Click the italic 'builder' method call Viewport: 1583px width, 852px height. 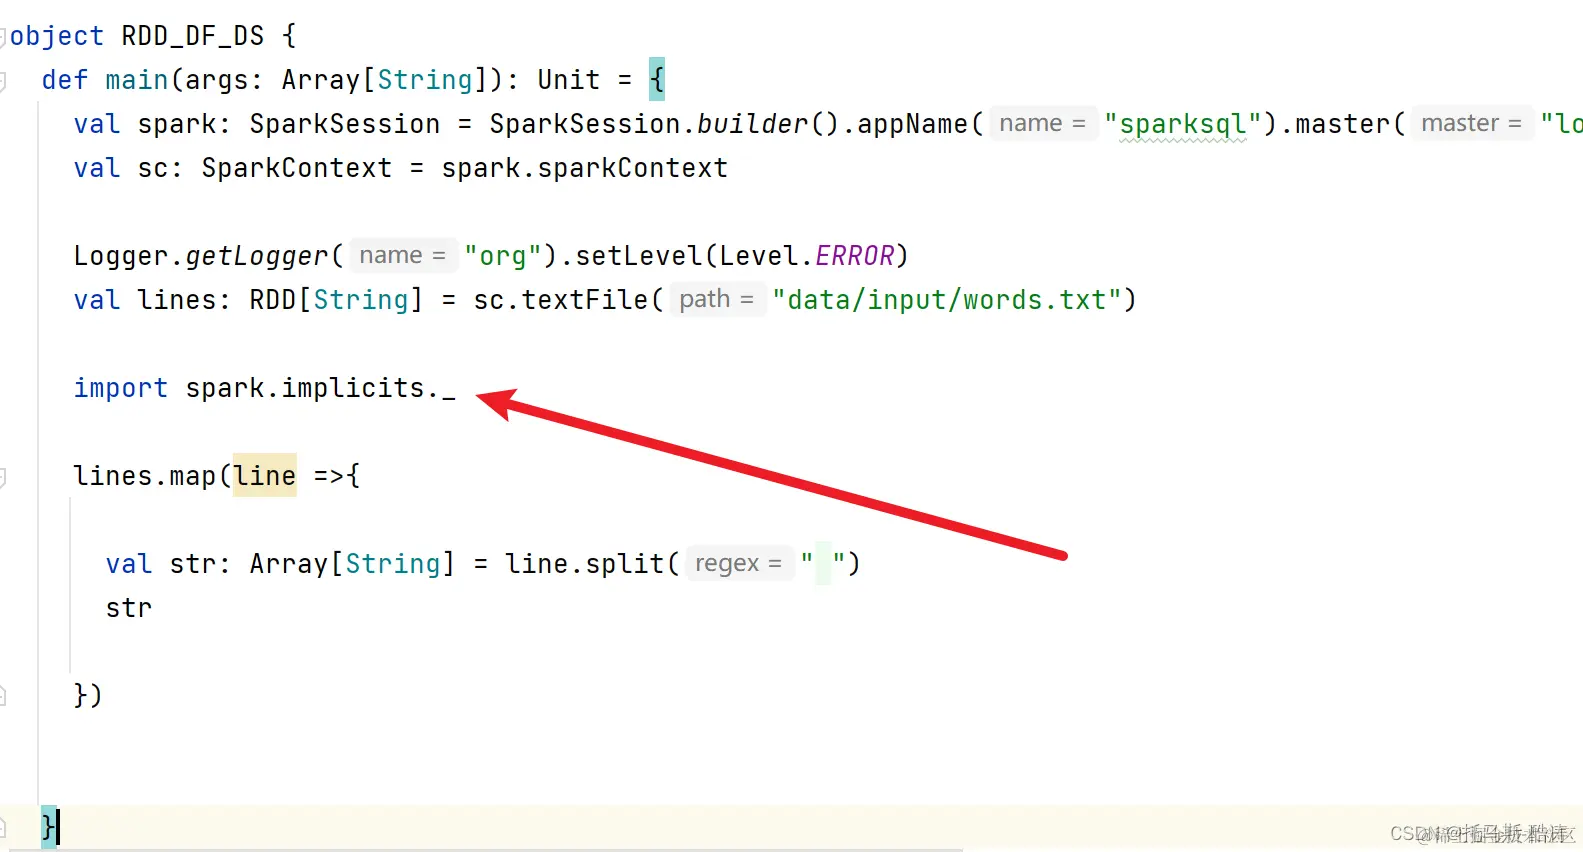click(x=752, y=124)
